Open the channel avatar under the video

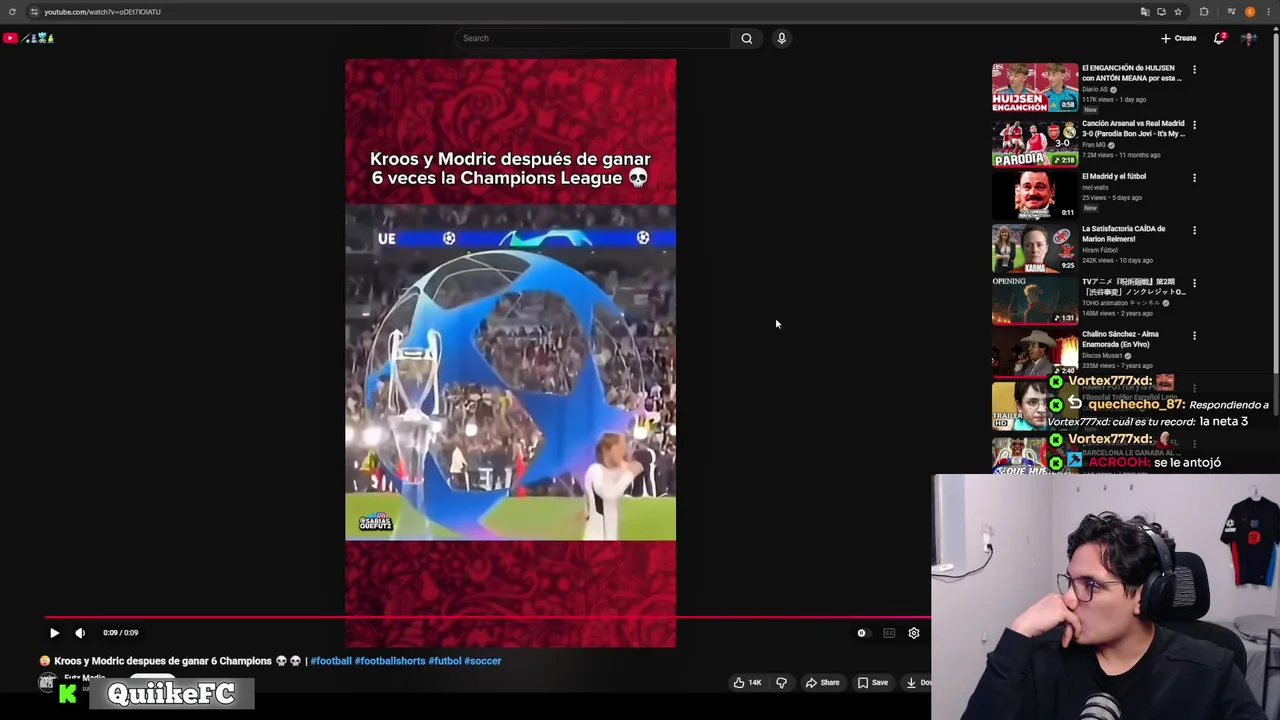[47, 682]
